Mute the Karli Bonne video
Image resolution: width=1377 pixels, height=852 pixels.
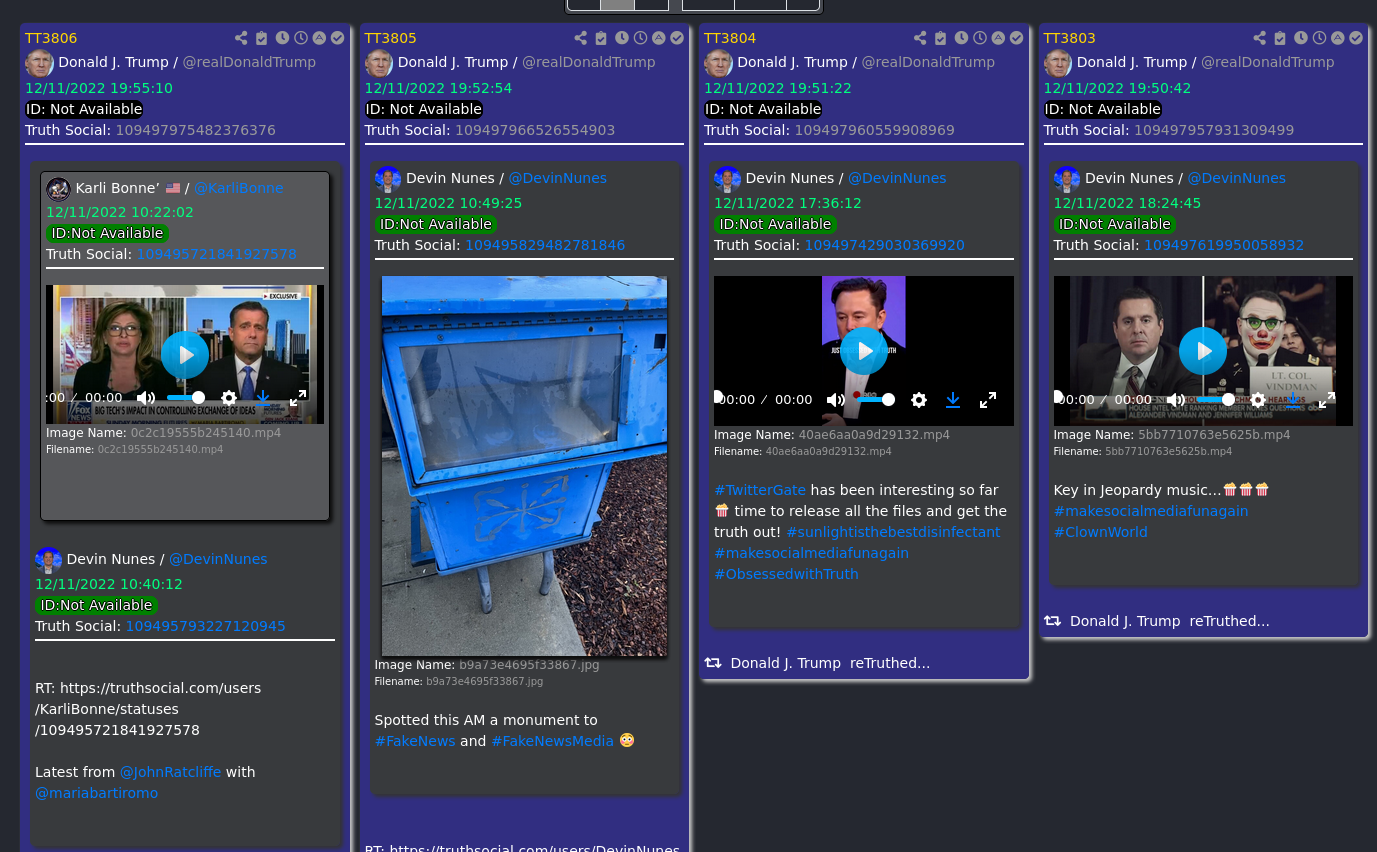tap(146, 398)
